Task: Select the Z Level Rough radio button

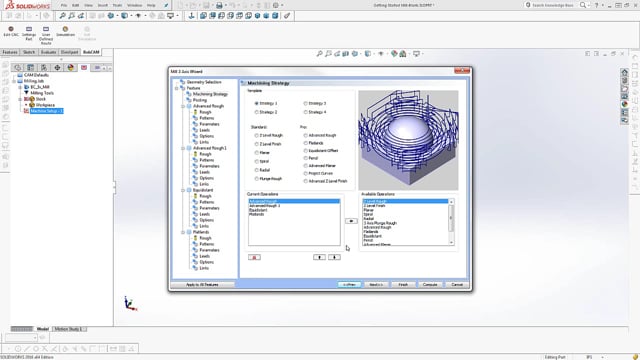Action: 257,135
